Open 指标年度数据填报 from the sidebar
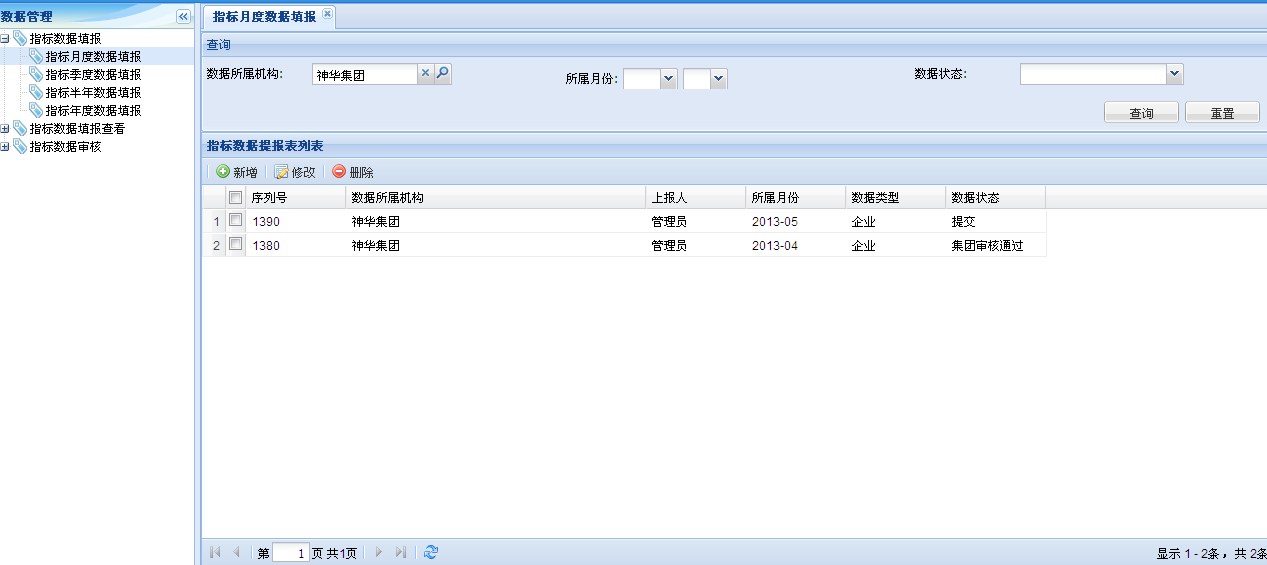 93,111
